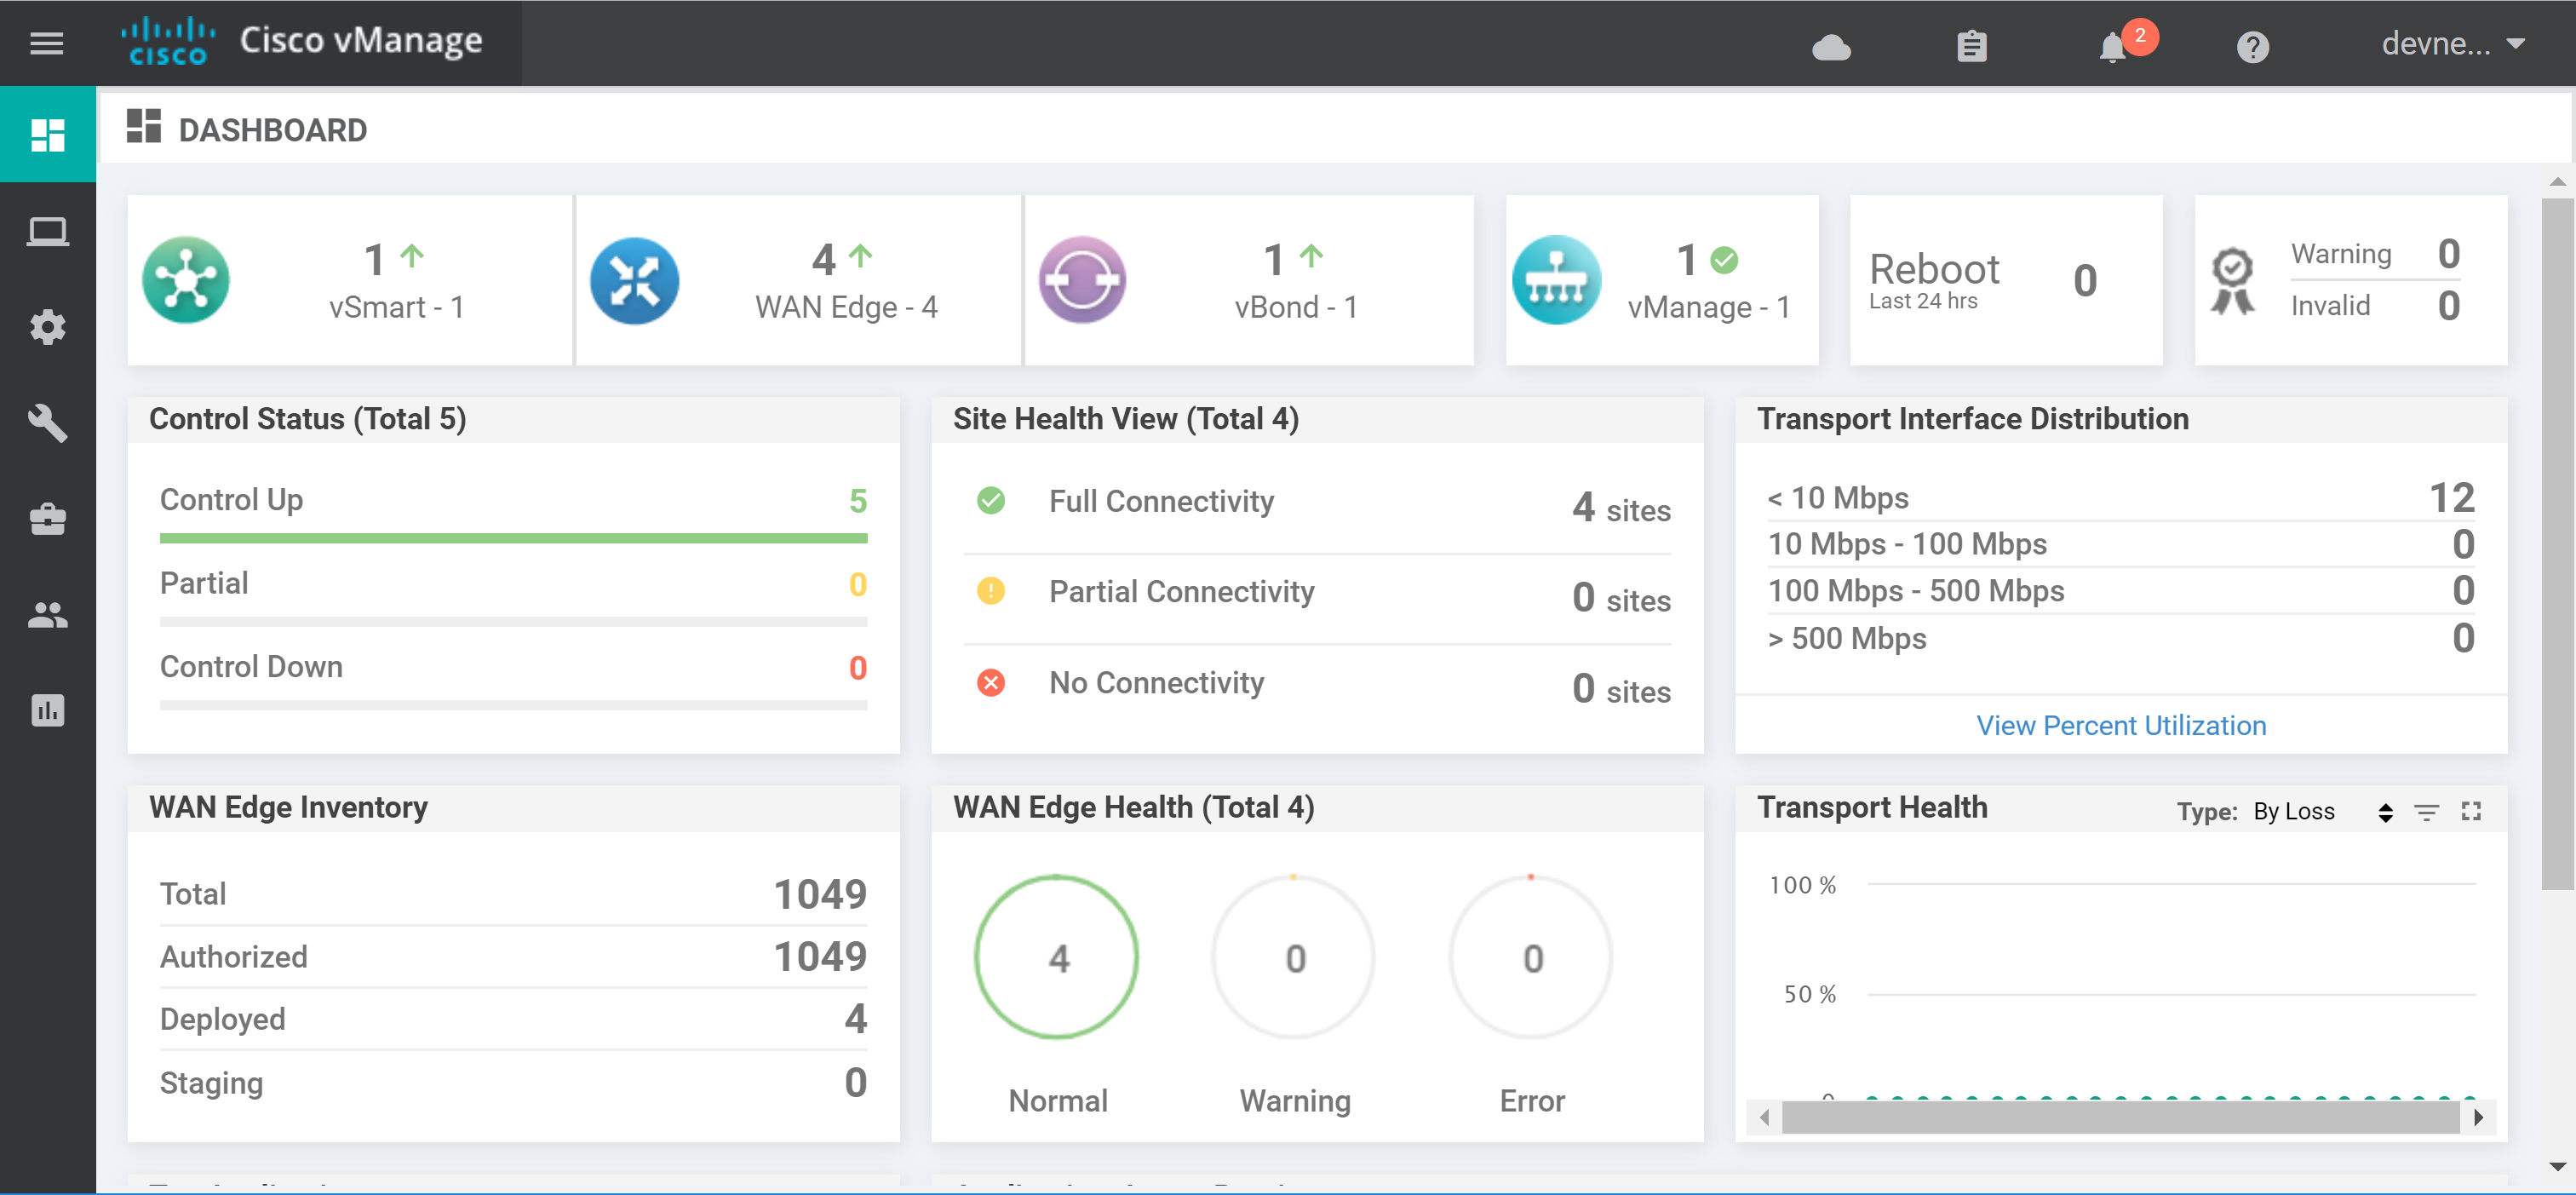
Task: Click the Partial Connectivity yellow warning icon
Action: (990, 591)
